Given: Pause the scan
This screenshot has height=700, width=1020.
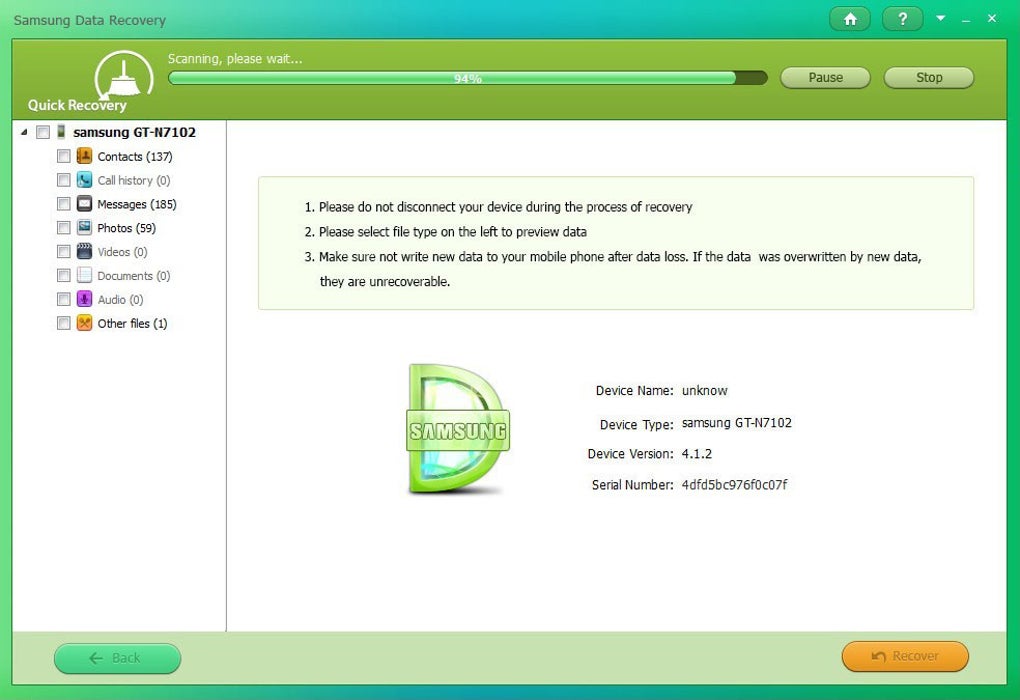Looking at the screenshot, I should pos(825,77).
